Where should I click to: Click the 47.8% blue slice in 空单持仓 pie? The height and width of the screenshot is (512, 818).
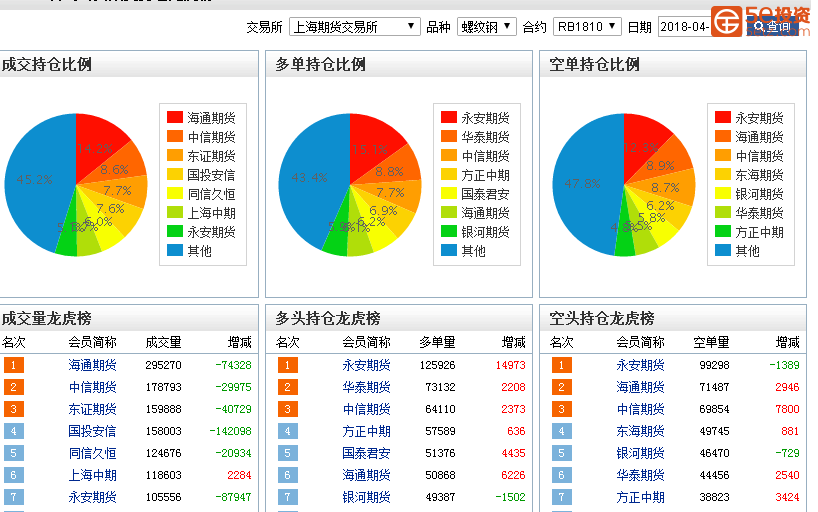pos(582,184)
